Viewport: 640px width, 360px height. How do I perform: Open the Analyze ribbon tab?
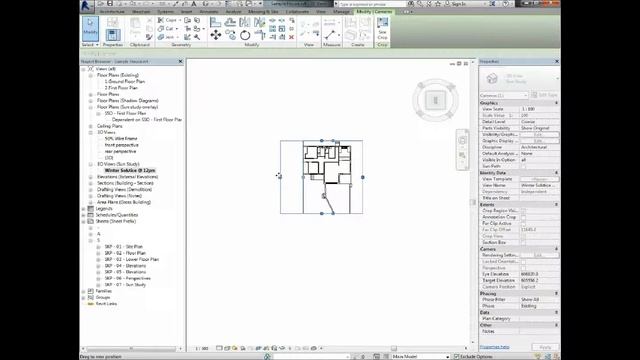pyautogui.click(x=233, y=12)
